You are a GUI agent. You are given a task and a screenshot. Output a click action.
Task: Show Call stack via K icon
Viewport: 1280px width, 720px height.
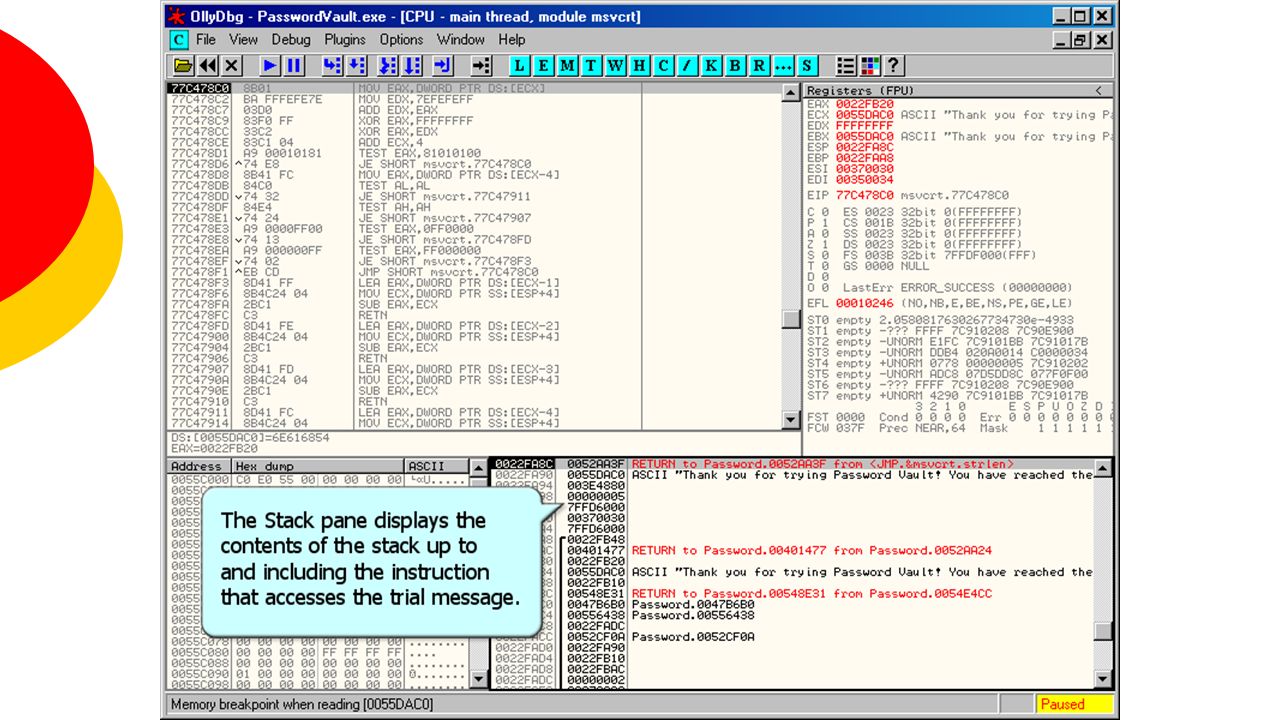(712, 66)
